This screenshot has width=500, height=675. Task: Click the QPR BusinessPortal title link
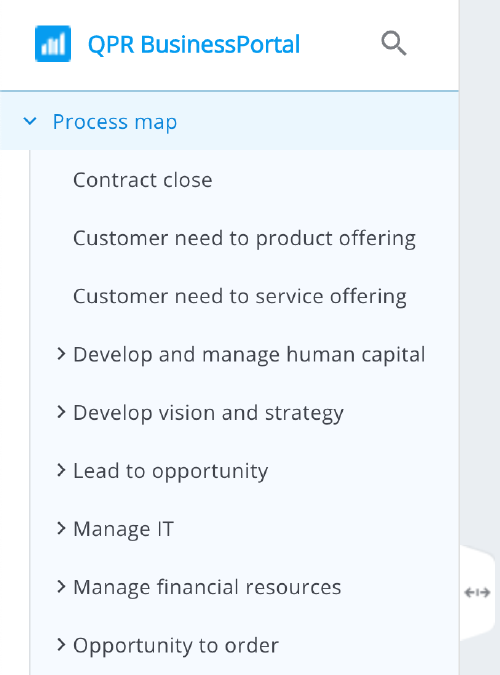[194, 44]
